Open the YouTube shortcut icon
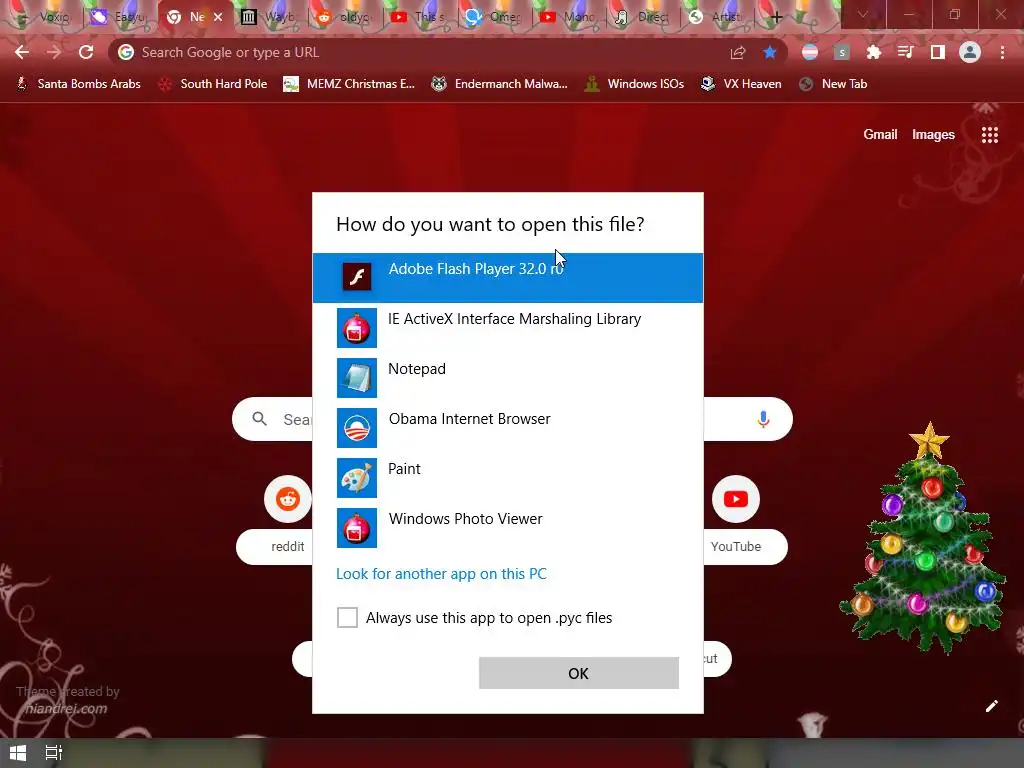 736,499
